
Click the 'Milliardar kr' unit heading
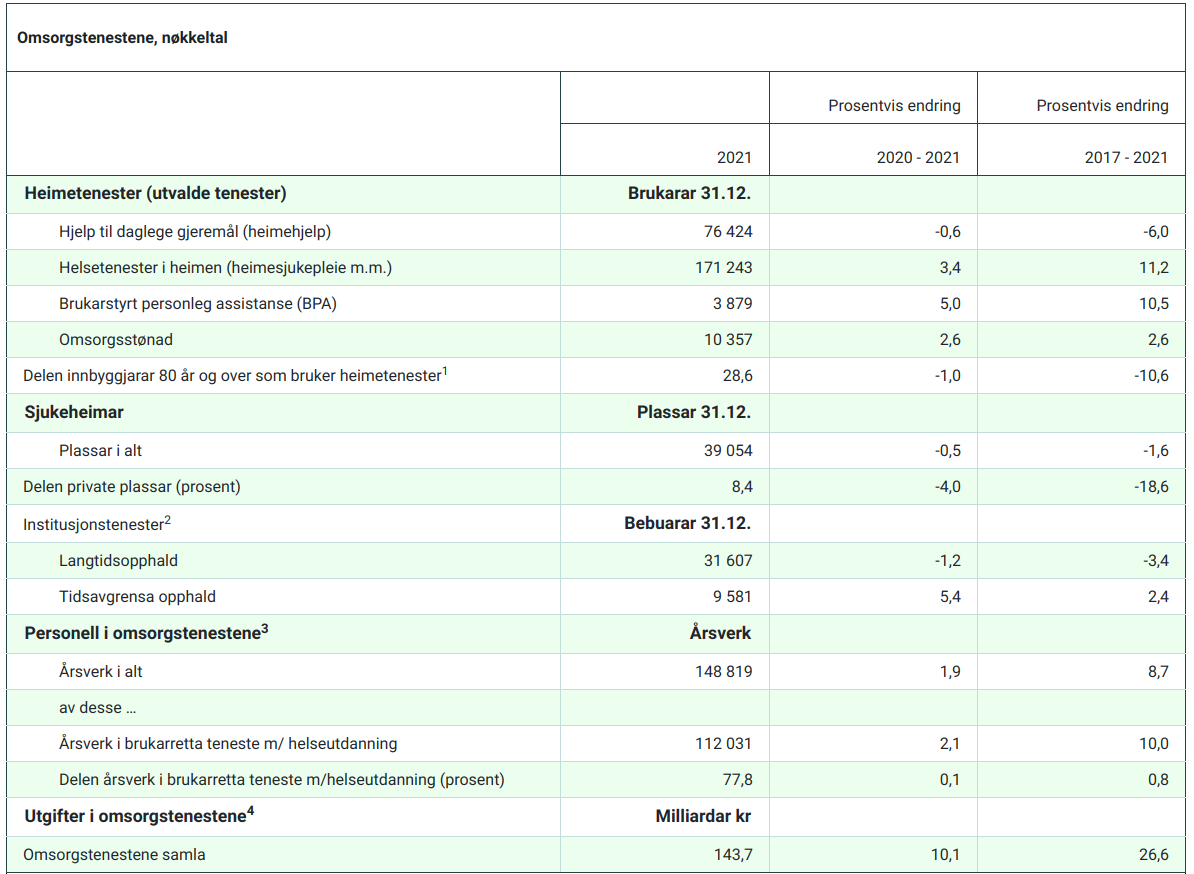703,816
